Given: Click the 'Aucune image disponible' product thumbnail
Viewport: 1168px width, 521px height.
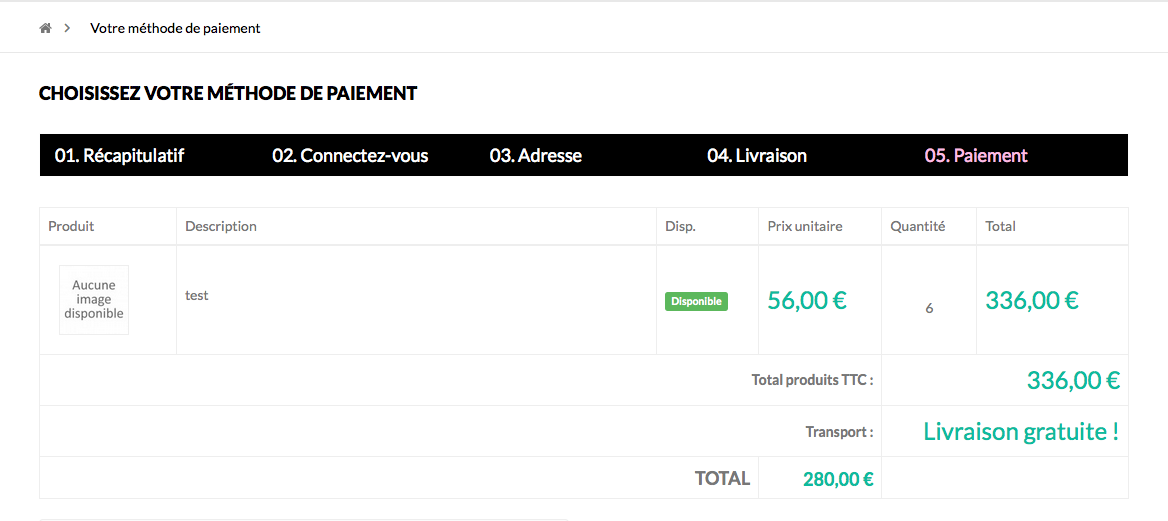Looking at the screenshot, I should 94,300.
